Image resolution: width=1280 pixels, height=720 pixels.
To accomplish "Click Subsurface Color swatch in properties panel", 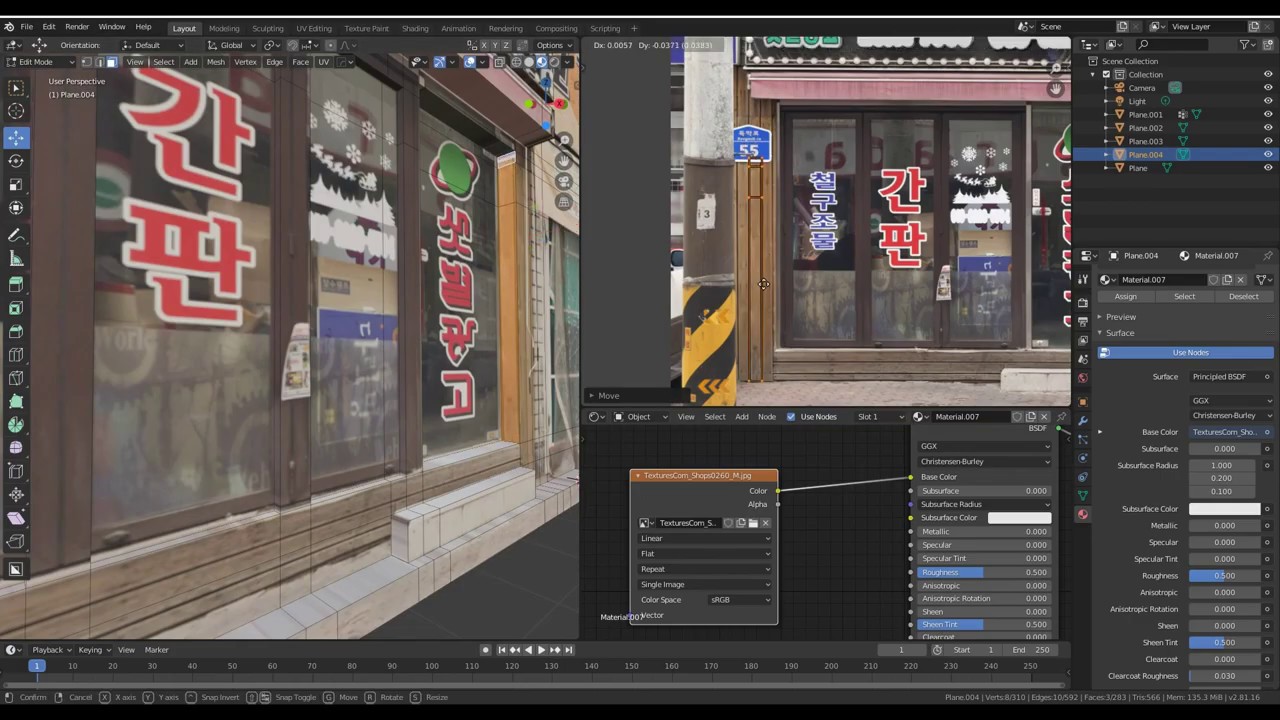I will point(1225,509).
